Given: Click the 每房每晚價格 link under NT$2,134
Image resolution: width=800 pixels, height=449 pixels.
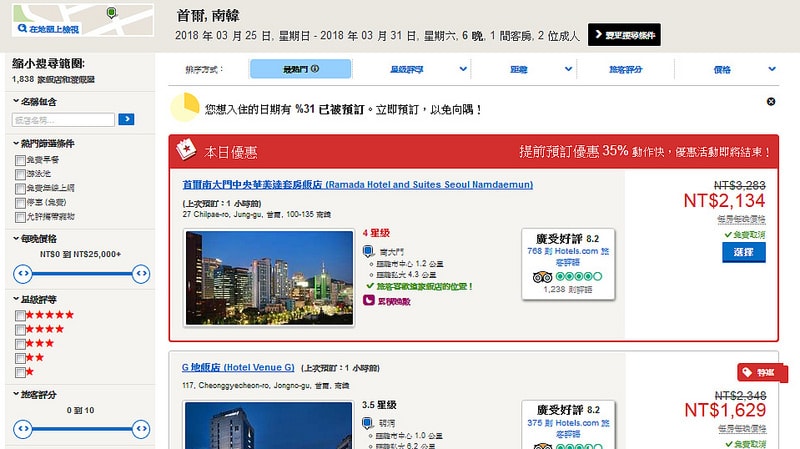Looking at the screenshot, I should pyautogui.click(x=741, y=219).
